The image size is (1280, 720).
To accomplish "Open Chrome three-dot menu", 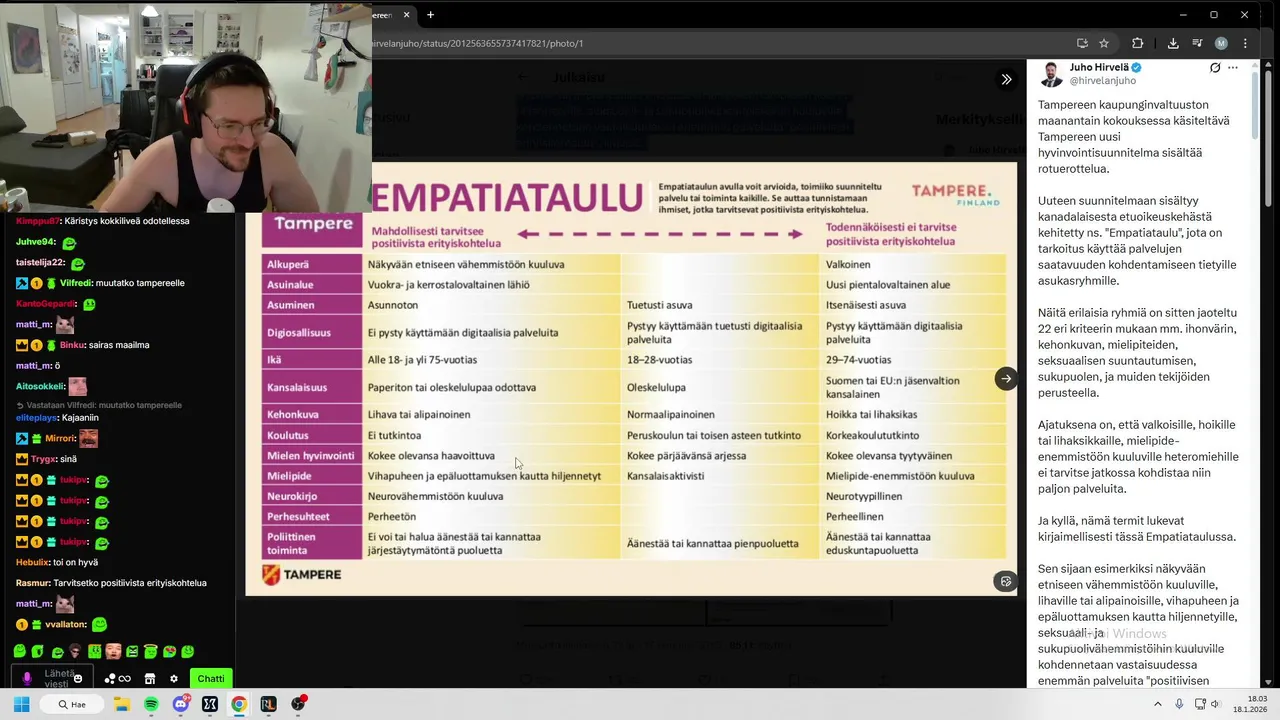I will pos(1245,43).
